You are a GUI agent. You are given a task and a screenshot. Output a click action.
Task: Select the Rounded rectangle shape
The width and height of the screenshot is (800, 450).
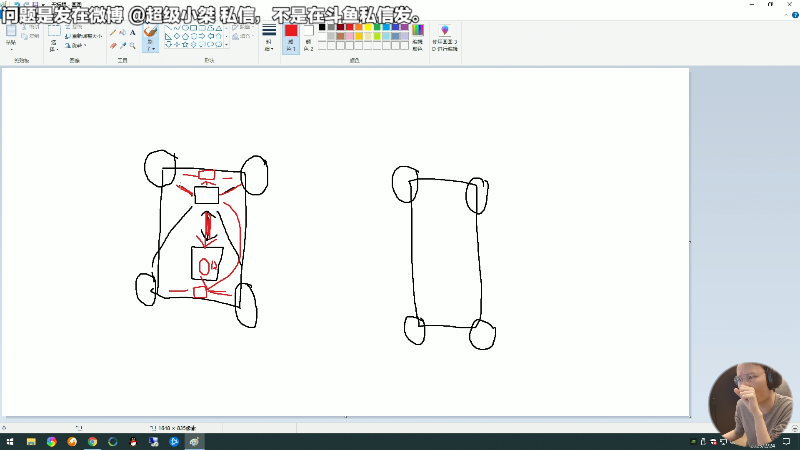pyautogui.click(x=202, y=28)
